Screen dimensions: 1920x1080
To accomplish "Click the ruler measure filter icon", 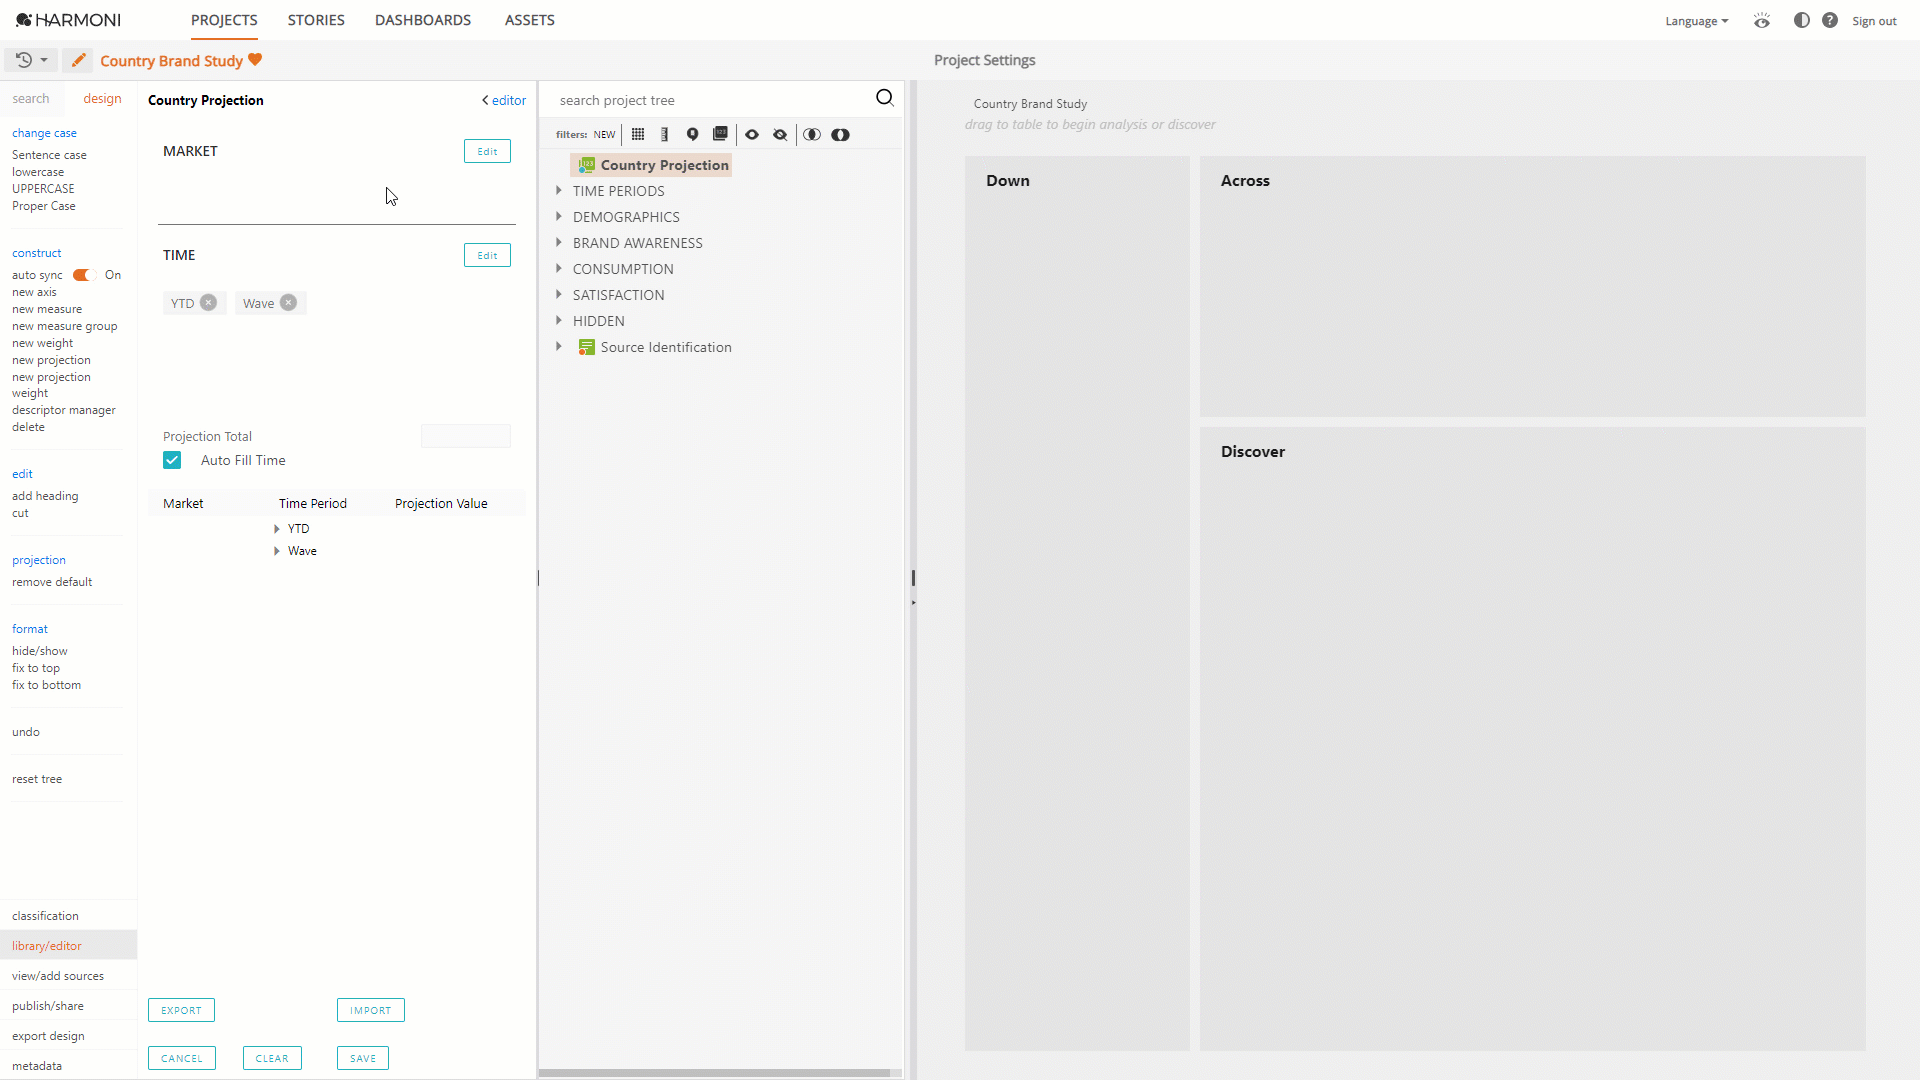I will click(x=665, y=134).
